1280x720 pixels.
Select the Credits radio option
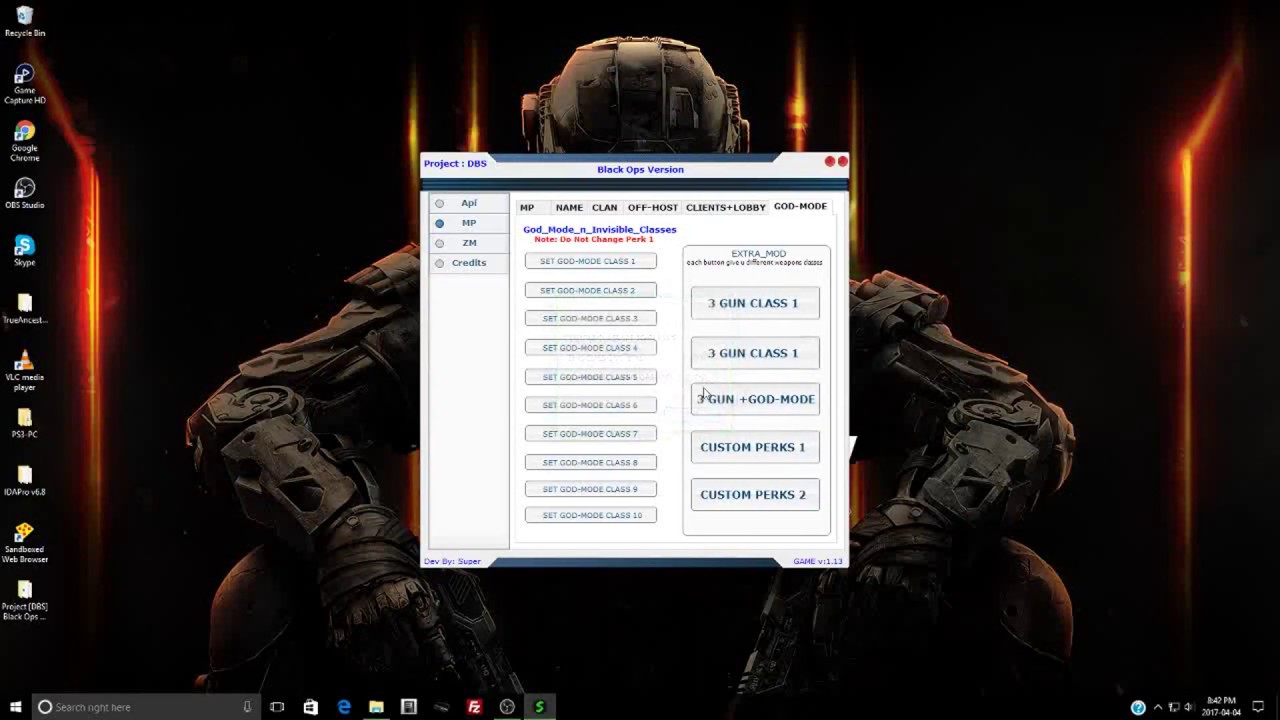click(x=439, y=263)
